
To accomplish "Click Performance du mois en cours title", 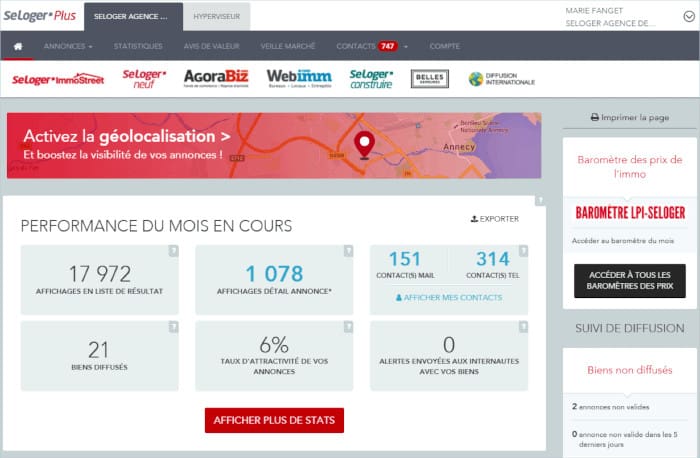I will point(156,225).
